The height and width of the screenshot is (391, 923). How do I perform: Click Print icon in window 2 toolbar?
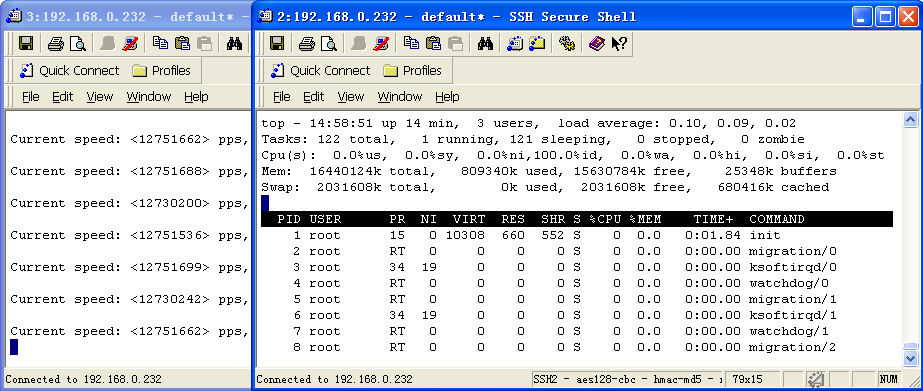tap(307, 43)
